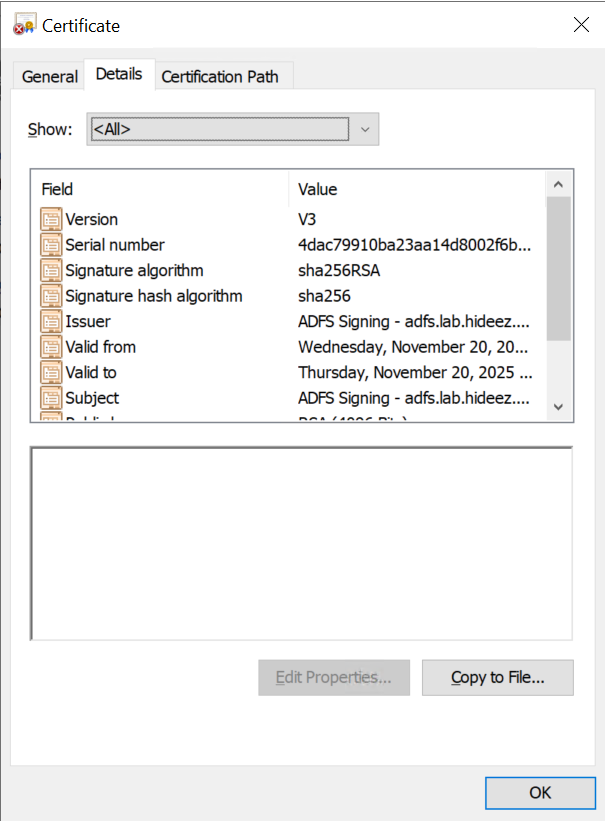Select the Serial number field icon
Screen dimensions: 605x823
(51, 245)
